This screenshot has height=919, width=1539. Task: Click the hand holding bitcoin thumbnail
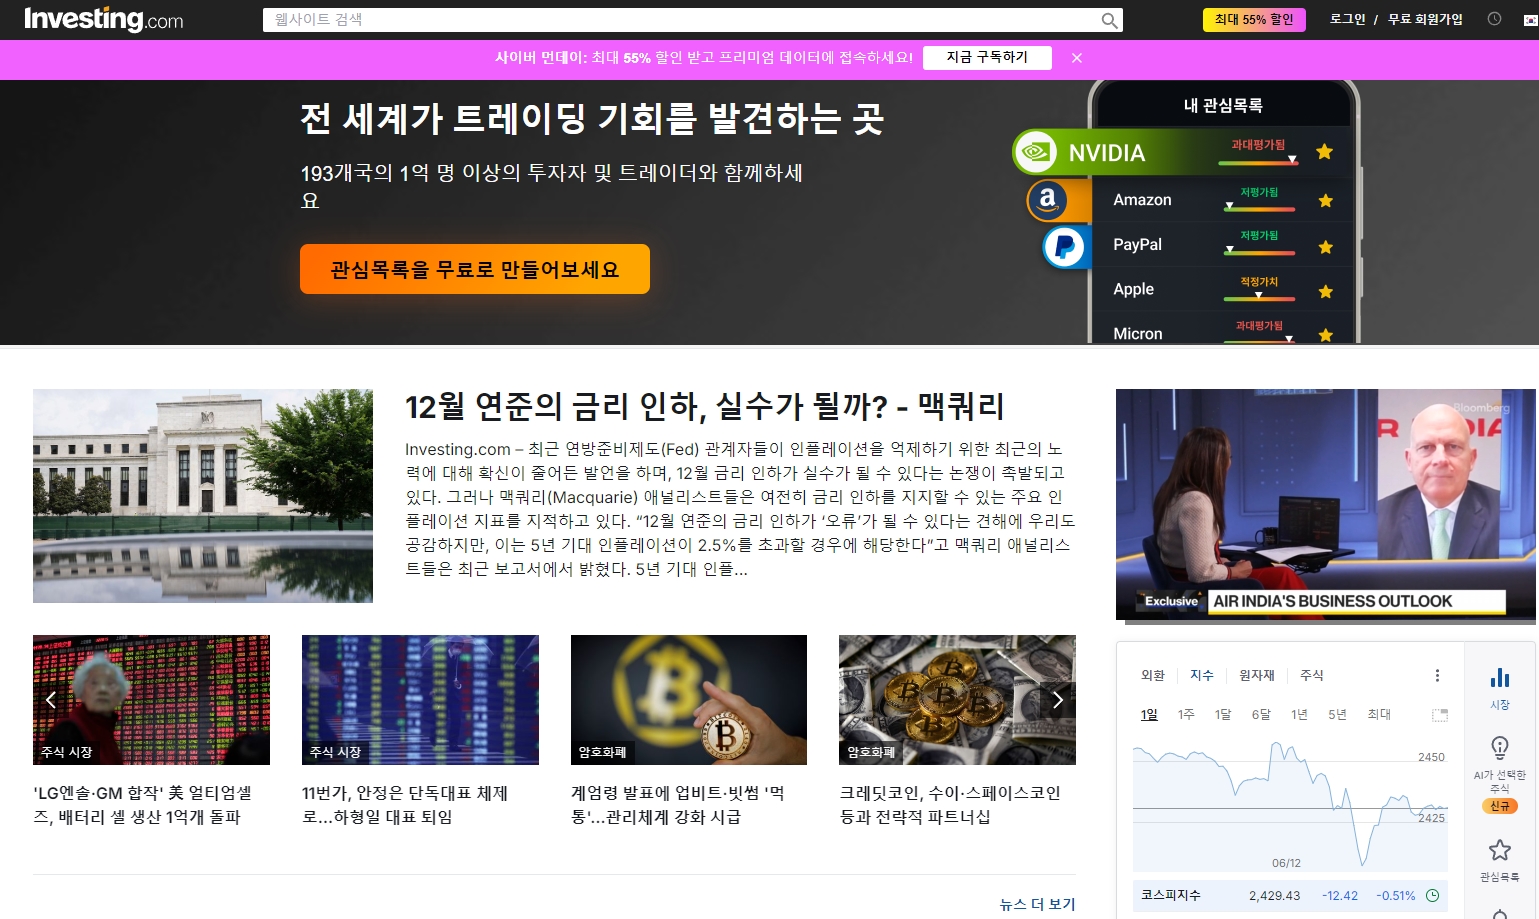tap(689, 700)
